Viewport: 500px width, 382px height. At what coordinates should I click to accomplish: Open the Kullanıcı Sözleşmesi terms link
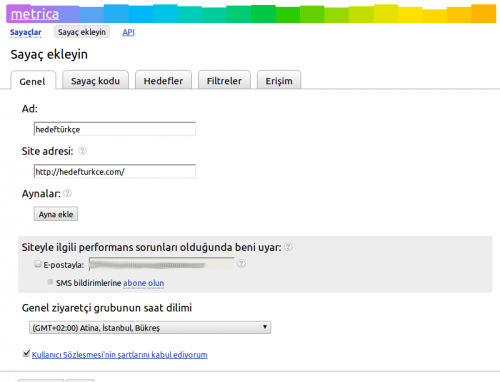[119, 355]
